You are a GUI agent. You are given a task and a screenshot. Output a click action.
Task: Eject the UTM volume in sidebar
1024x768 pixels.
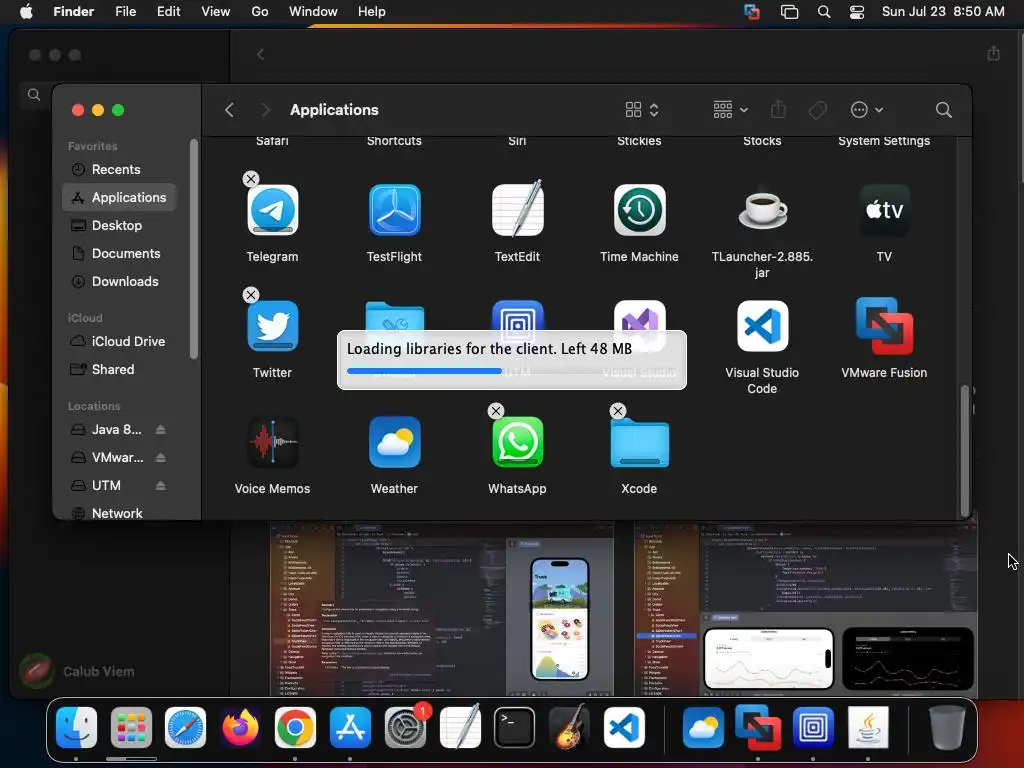pos(161,486)
